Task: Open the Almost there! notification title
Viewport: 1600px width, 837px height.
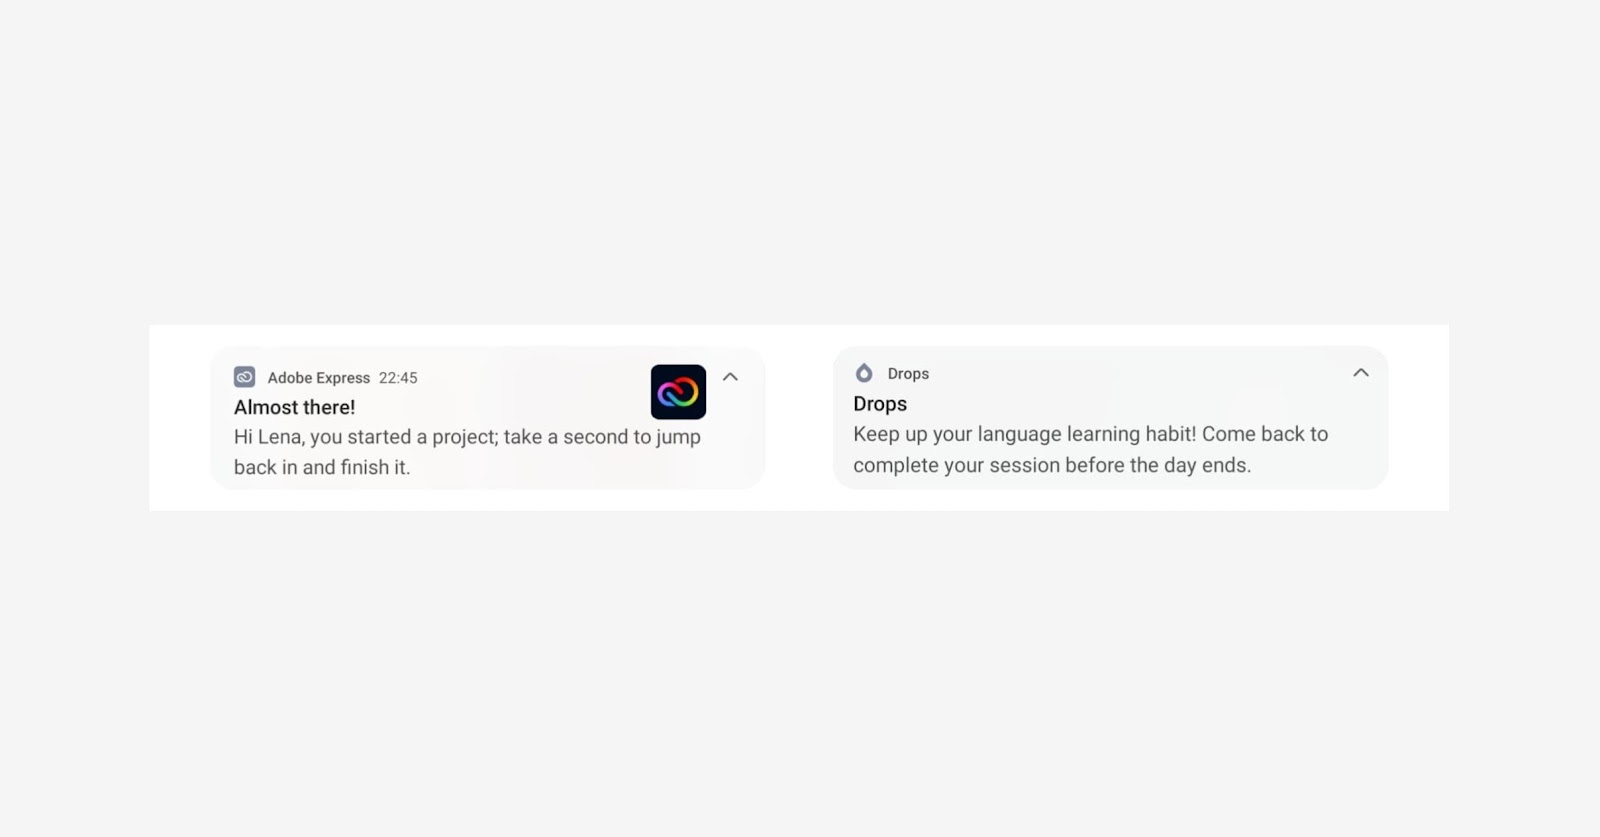Action: (294, 407)
